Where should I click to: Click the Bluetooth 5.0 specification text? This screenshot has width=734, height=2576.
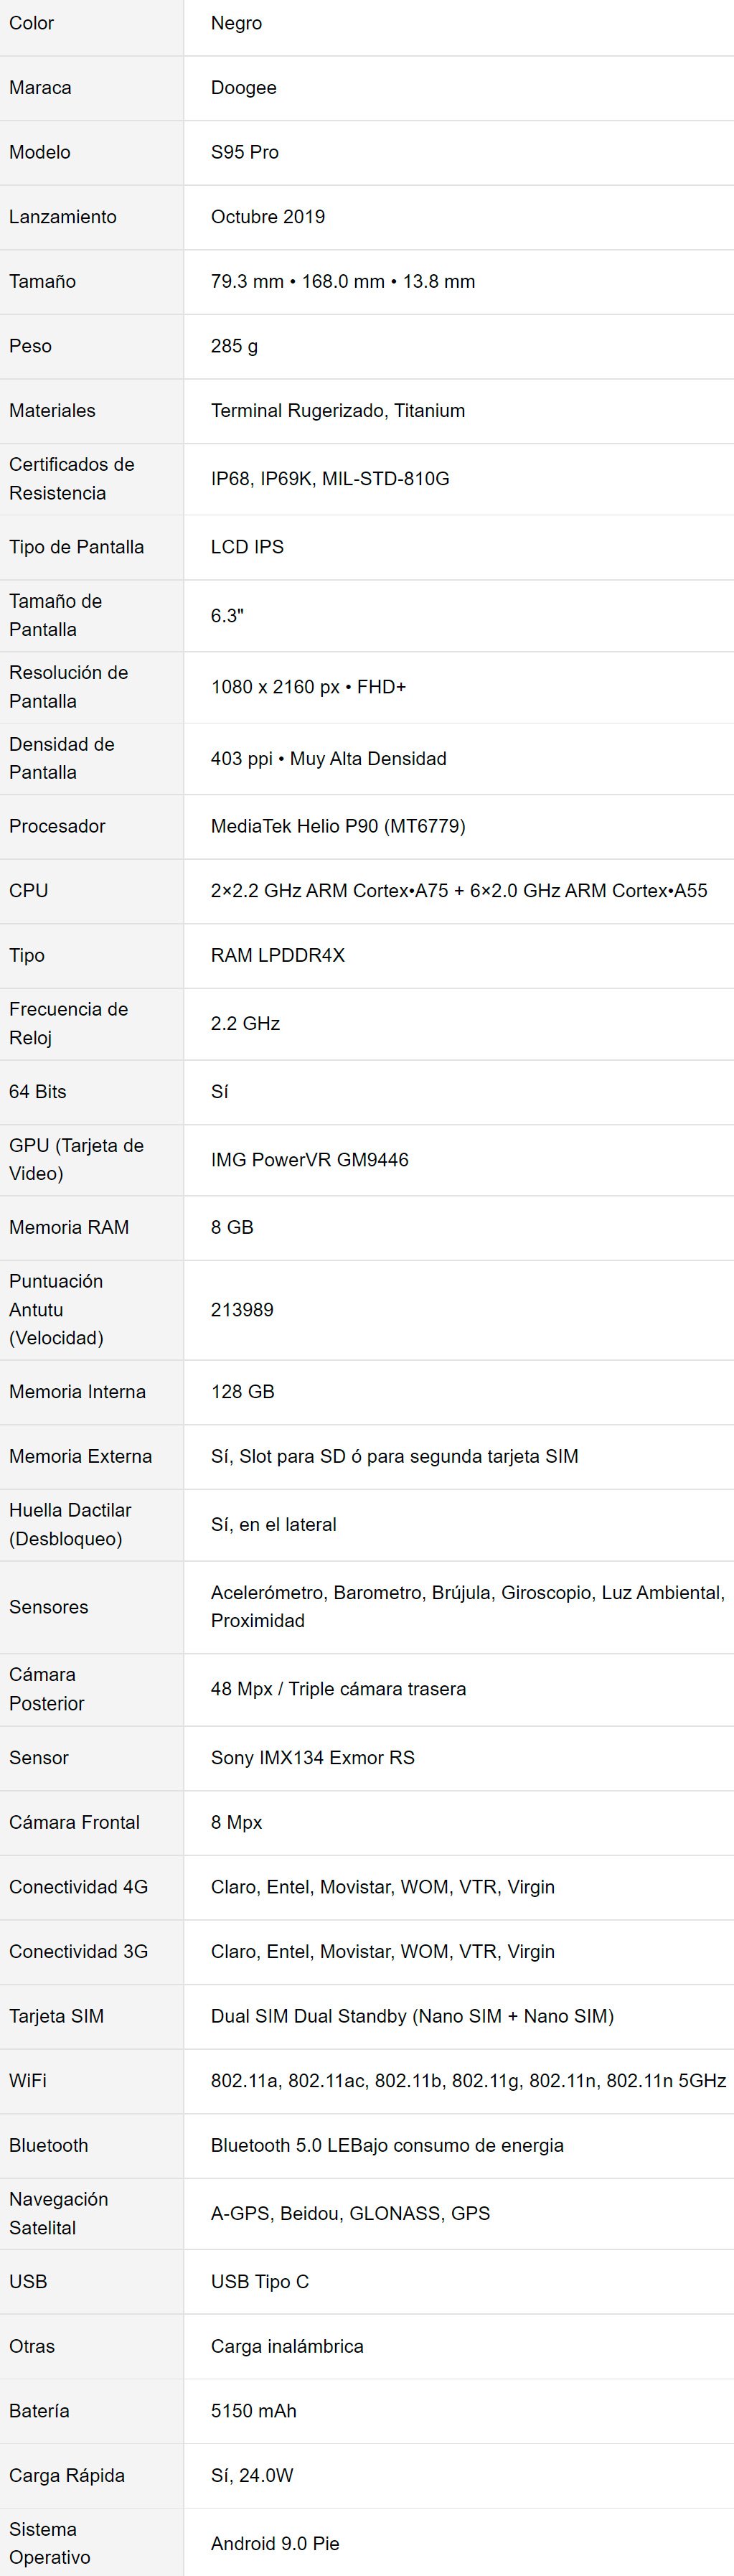pos(387,2145)
